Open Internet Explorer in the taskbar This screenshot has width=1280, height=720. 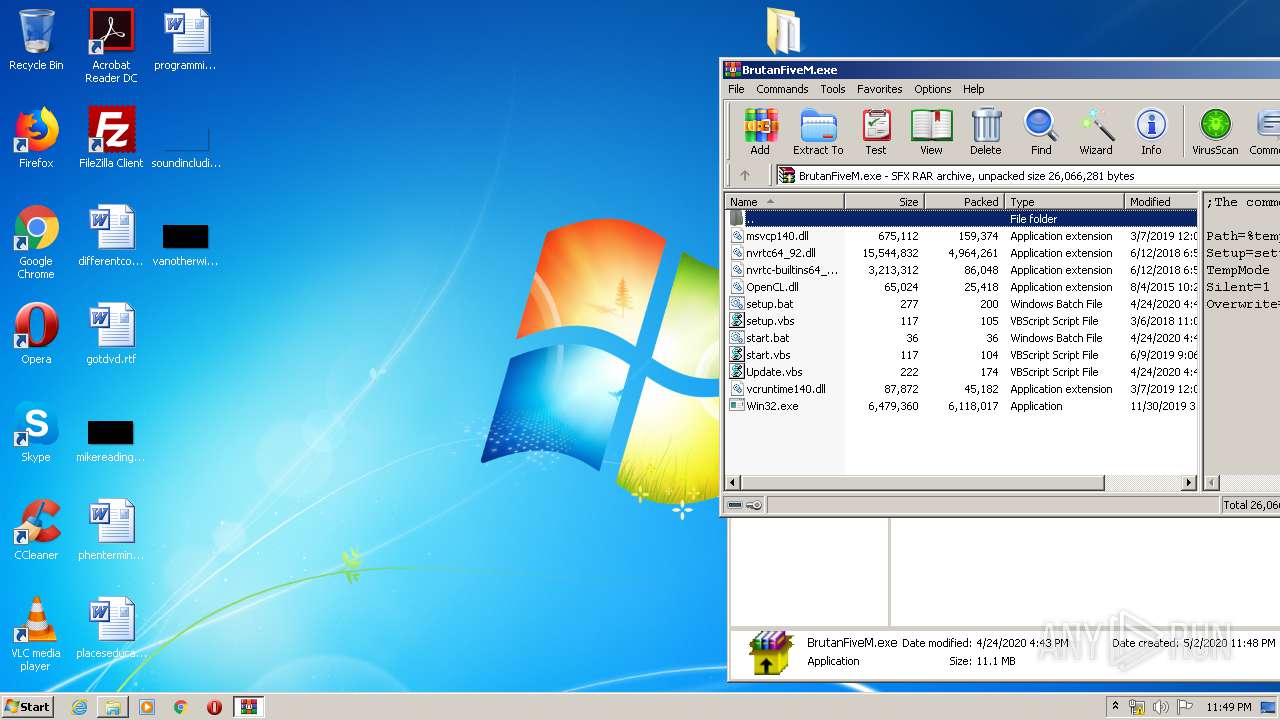point(79,707)
